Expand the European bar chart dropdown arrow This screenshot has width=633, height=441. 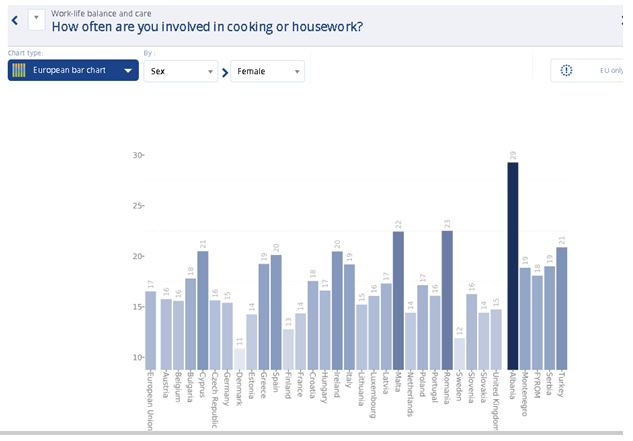coord(129,71)
